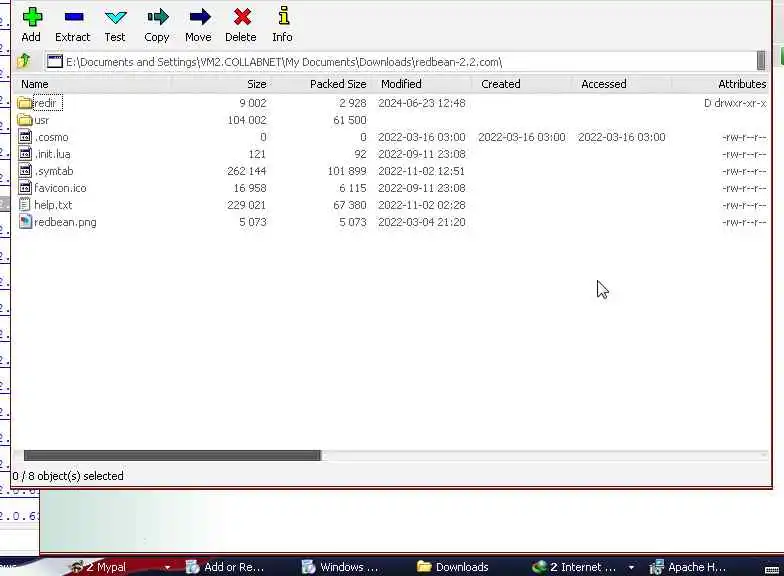Click .cosmo accessed date cell
784x576 pixels.
pyautogui.click(x=622, y=137)
